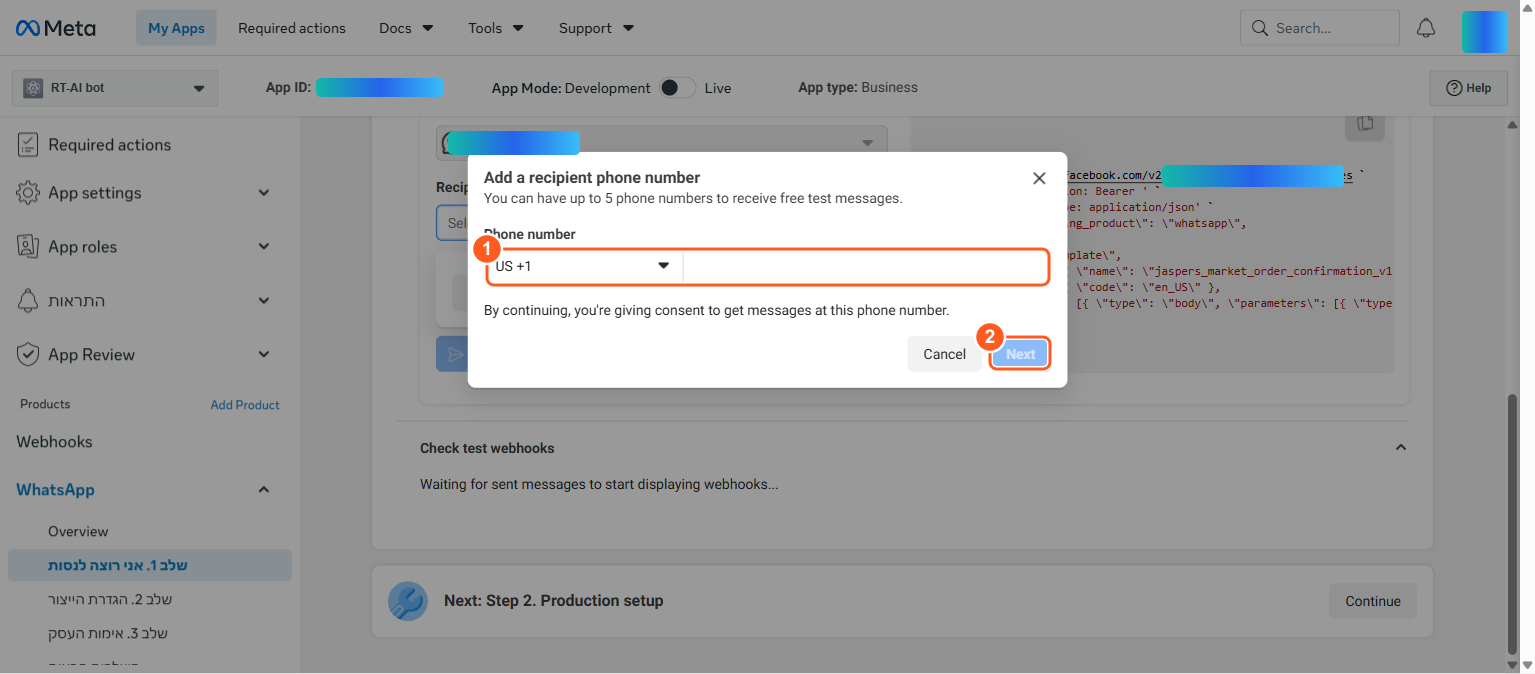The image size is (1535, 674).
Task: Expand the התראות section
Action: [x=264, y=300]
